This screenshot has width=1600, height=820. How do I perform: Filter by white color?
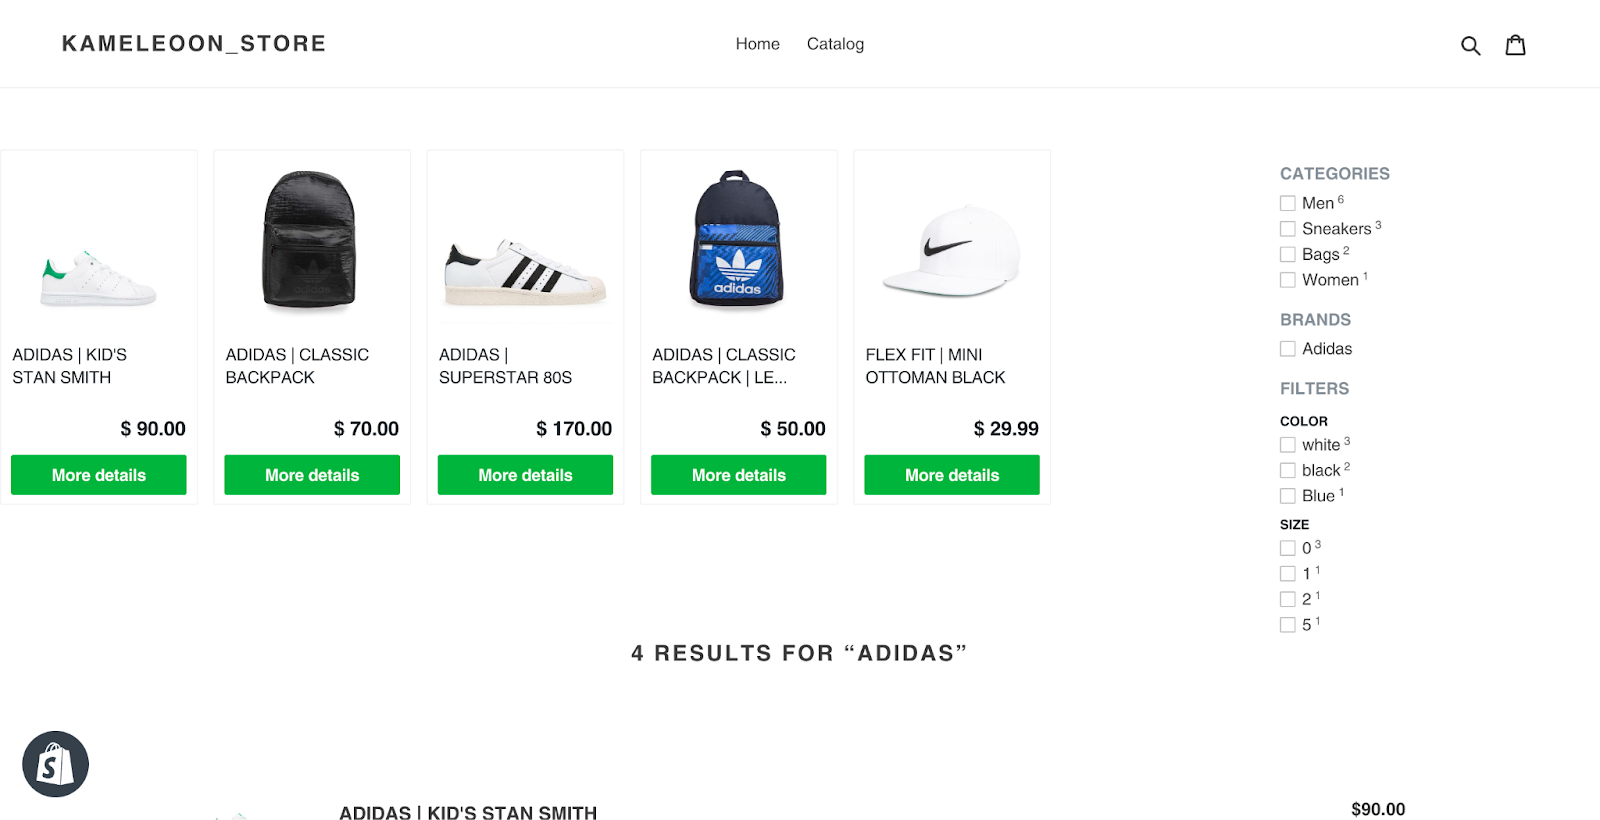(1288, 445)
